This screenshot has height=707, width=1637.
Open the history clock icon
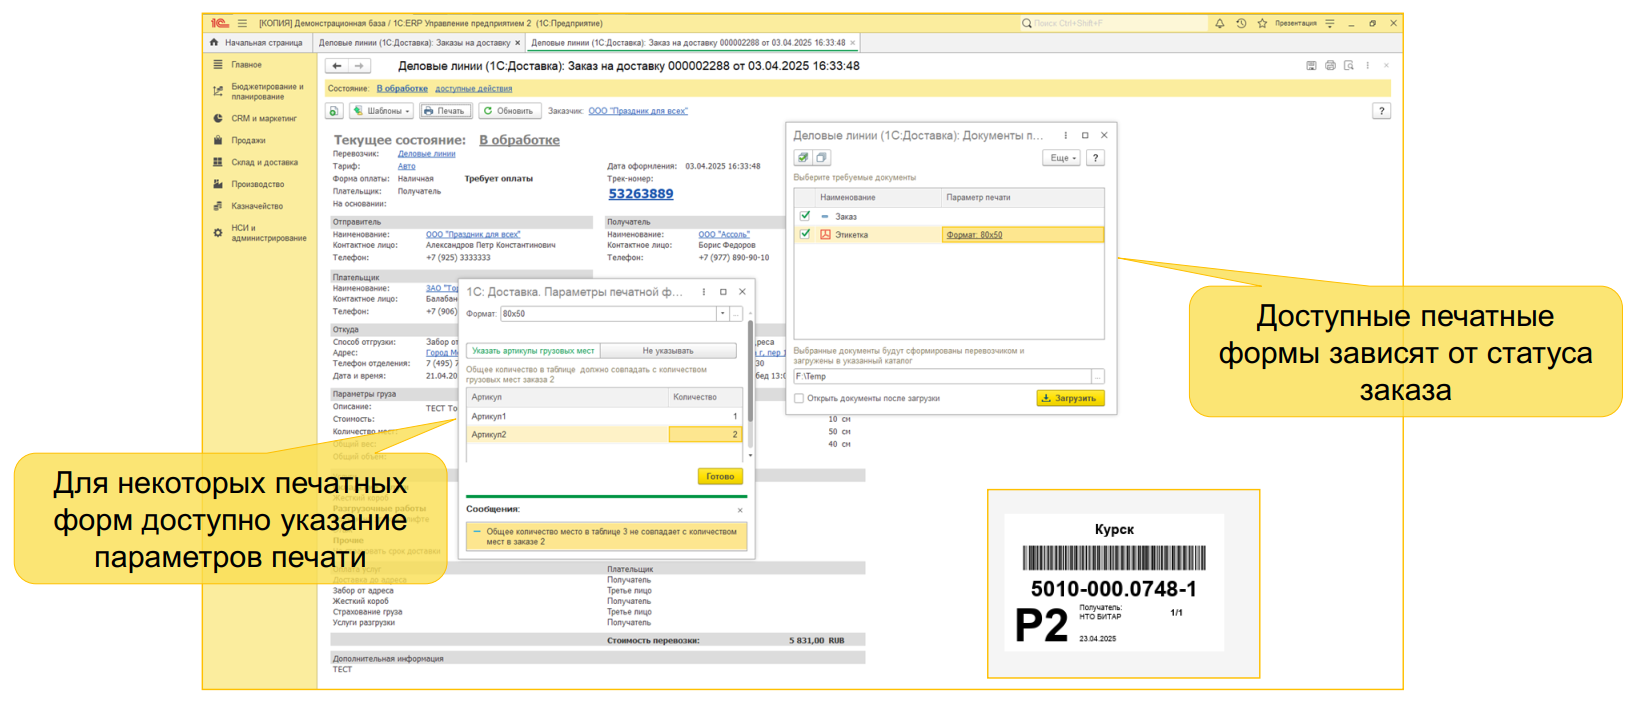coord(1241,23)
